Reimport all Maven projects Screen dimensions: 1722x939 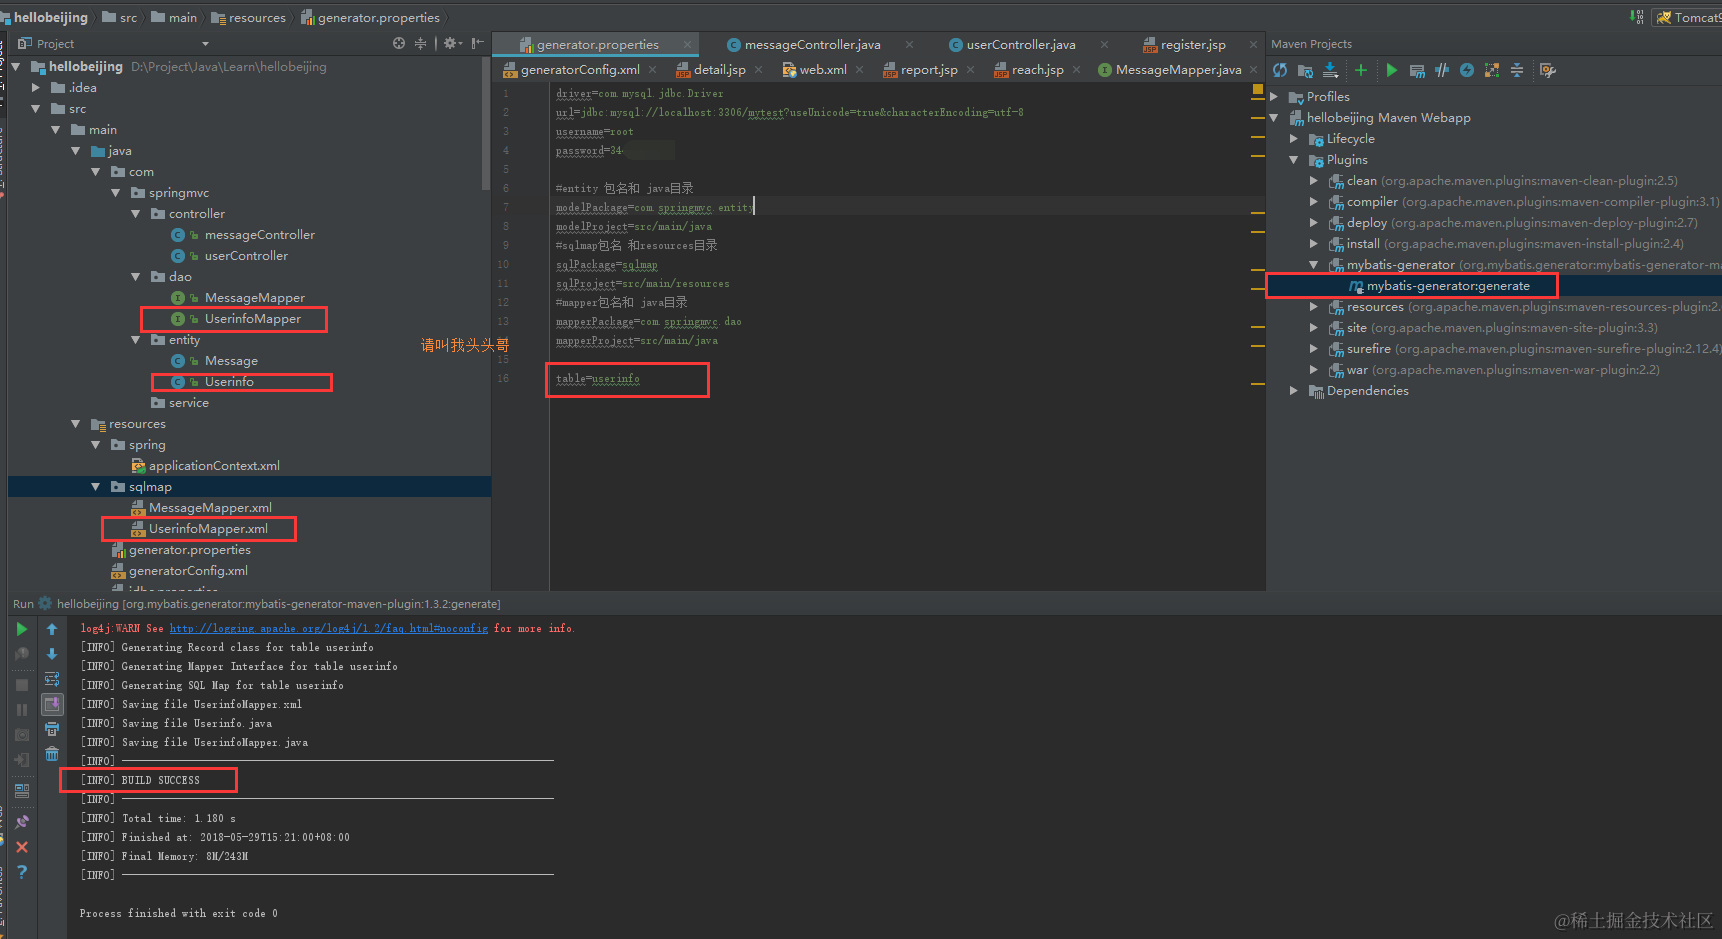coord(1280,70)
